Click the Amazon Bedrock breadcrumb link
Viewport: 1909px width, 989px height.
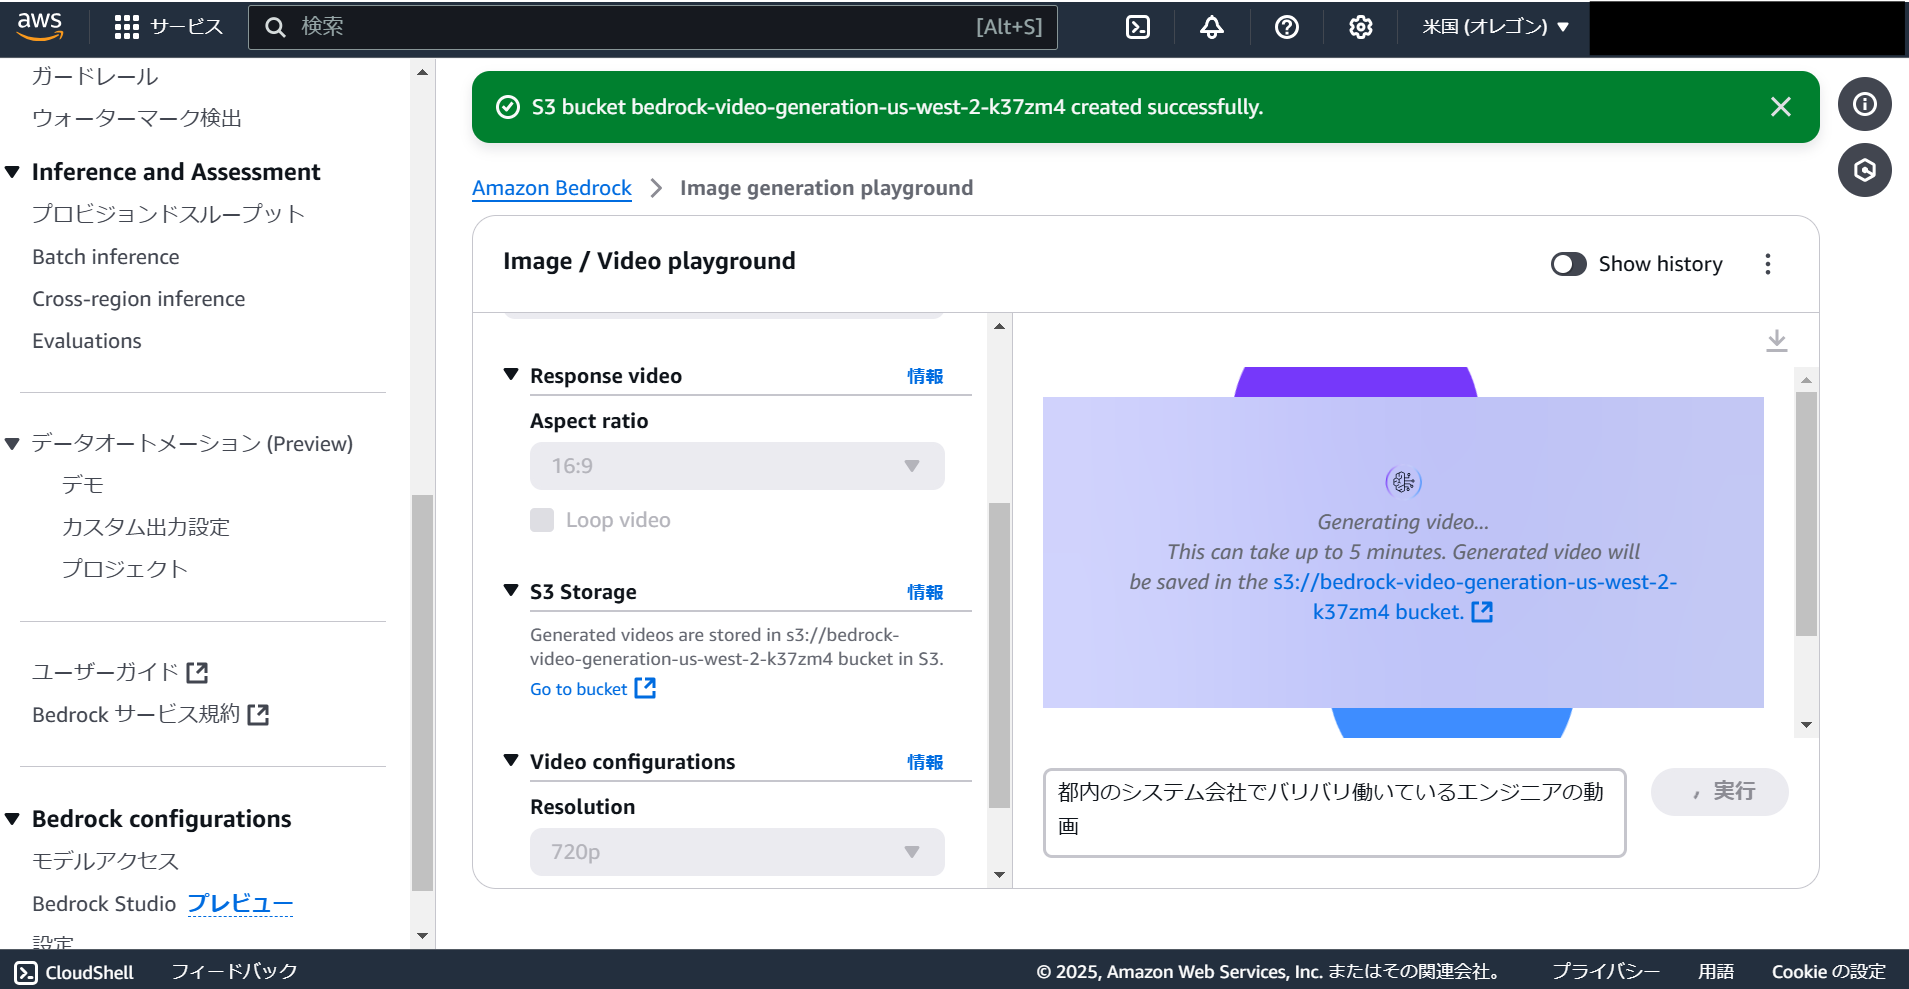coord(552,188)
